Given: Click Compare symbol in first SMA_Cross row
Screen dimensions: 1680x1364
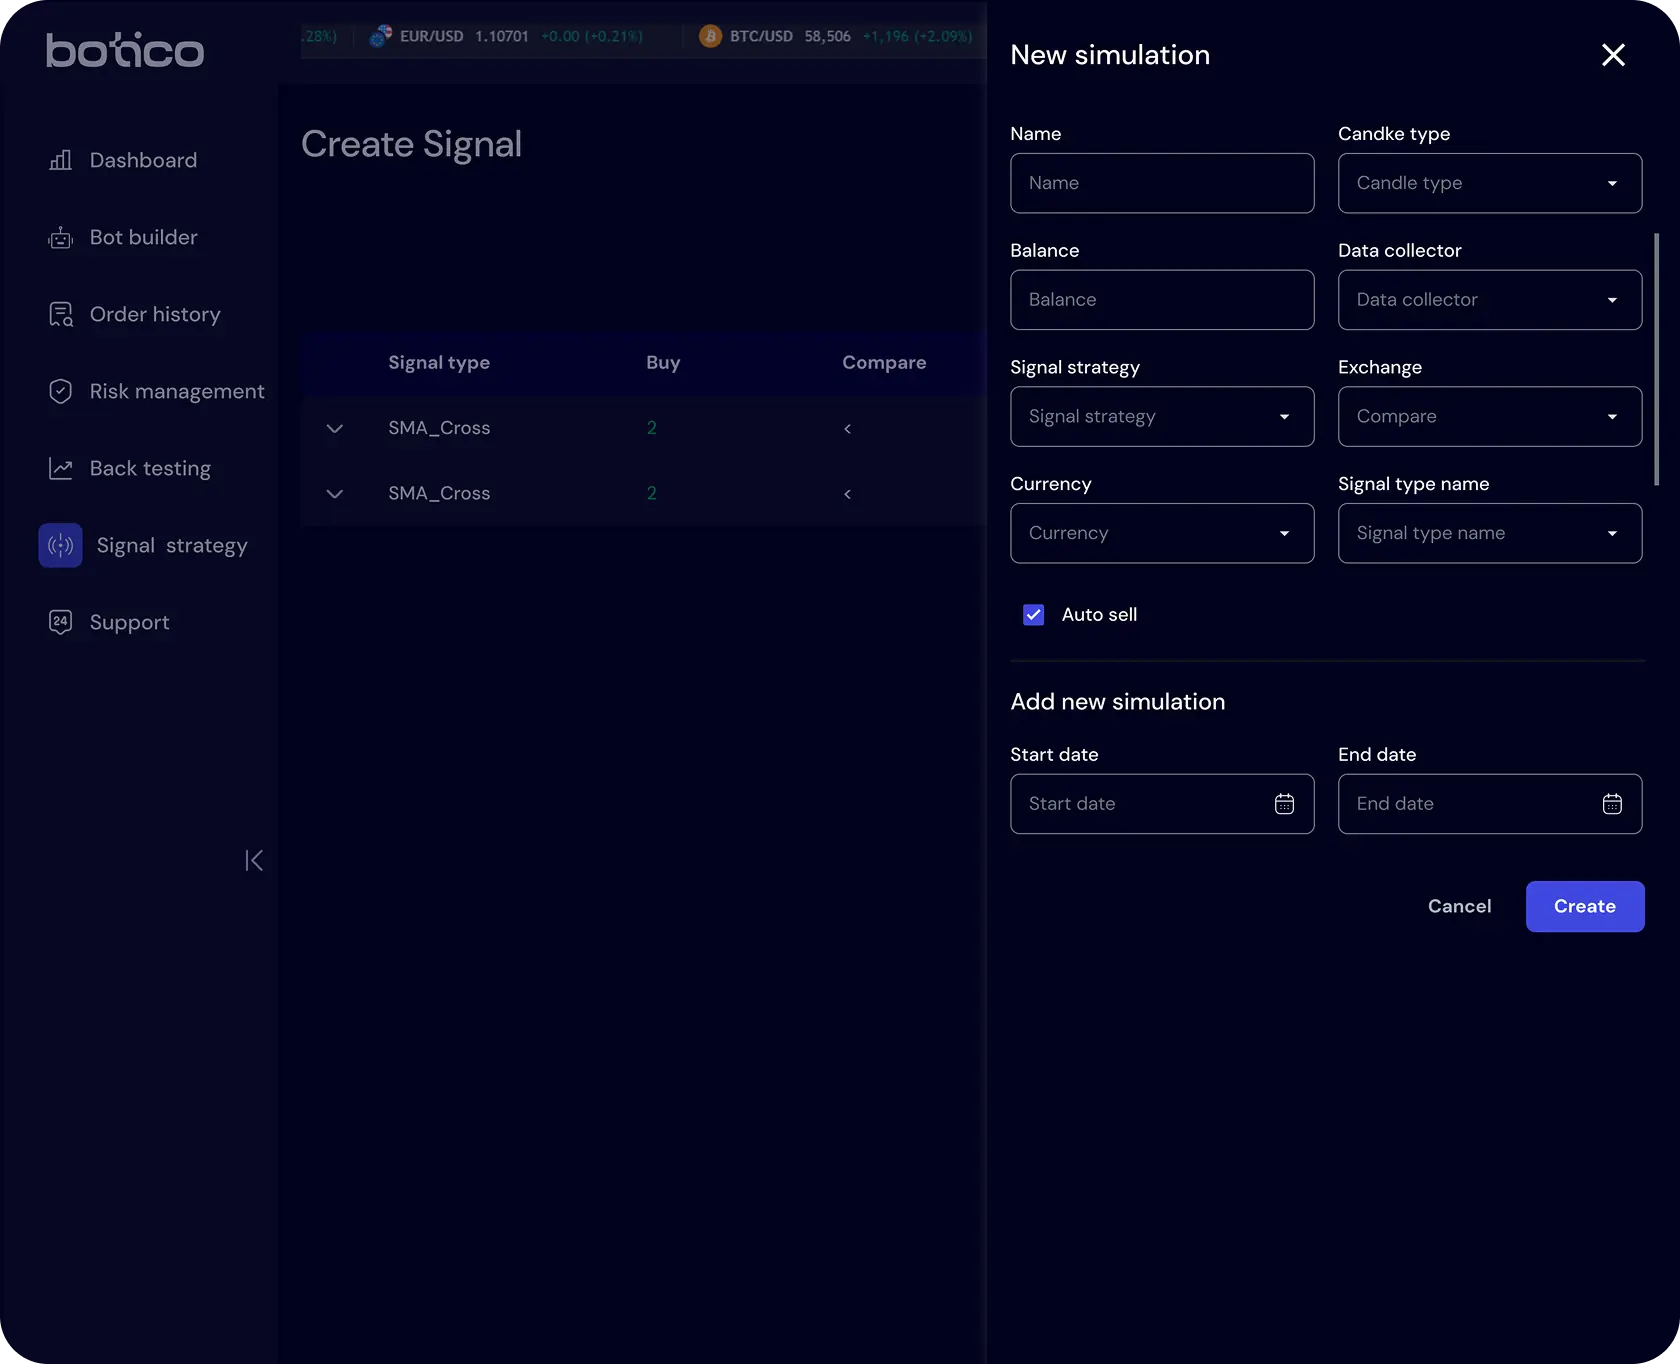Looking at the screenshot, I should 848,429.
